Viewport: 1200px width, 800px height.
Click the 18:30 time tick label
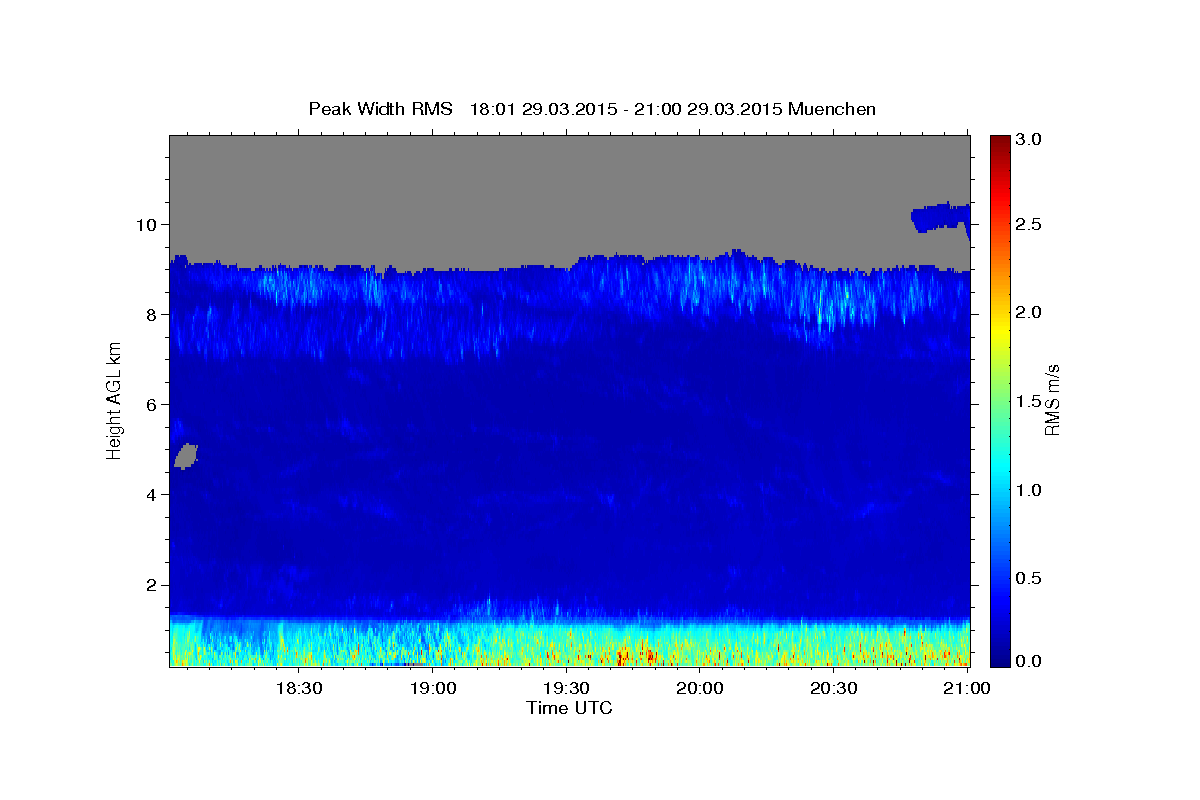tap(299, 688)
